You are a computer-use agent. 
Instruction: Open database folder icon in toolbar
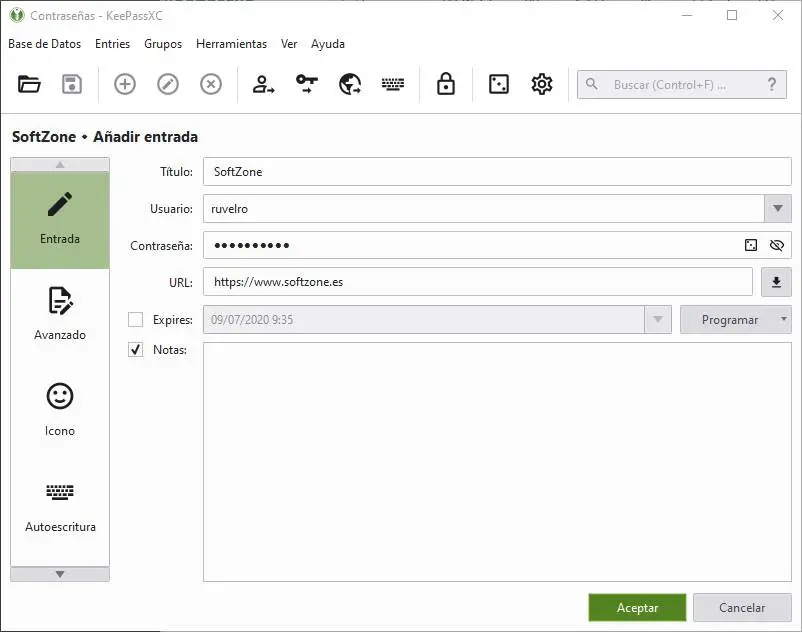29,84
